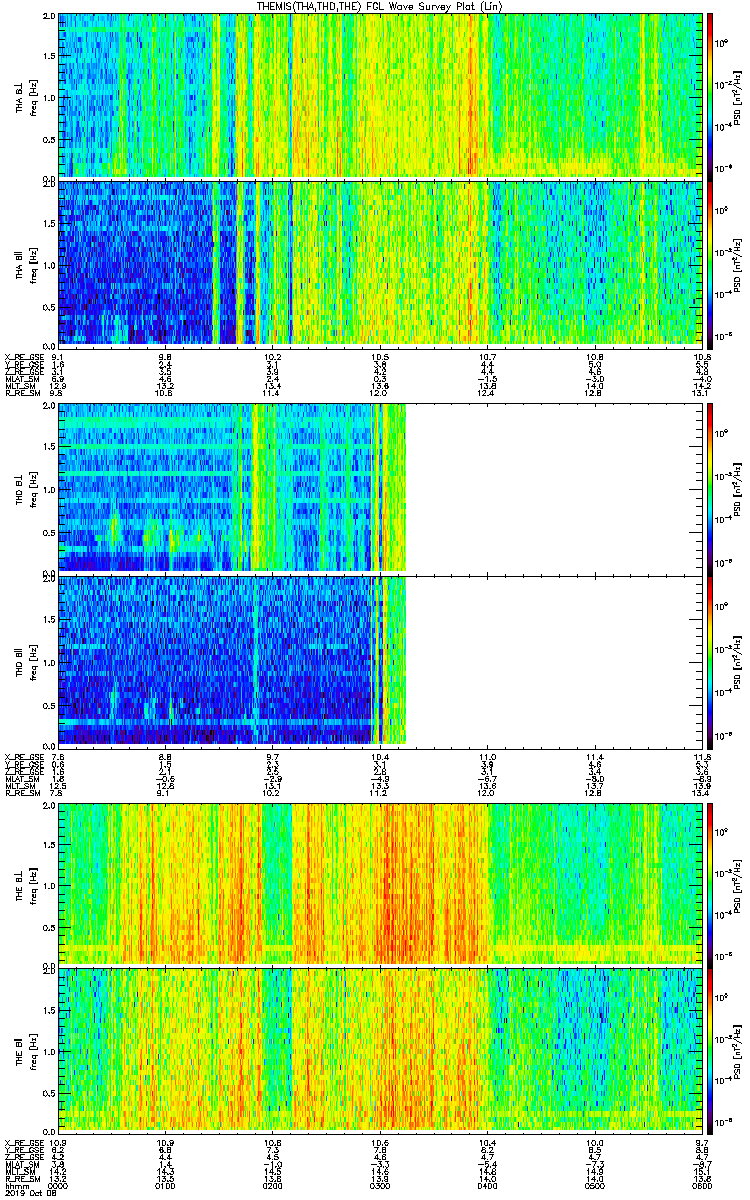
Task: Click the THEMIS FGL Wave Survey Plot title
Action: pyautogui.click(x=382, y=6)
